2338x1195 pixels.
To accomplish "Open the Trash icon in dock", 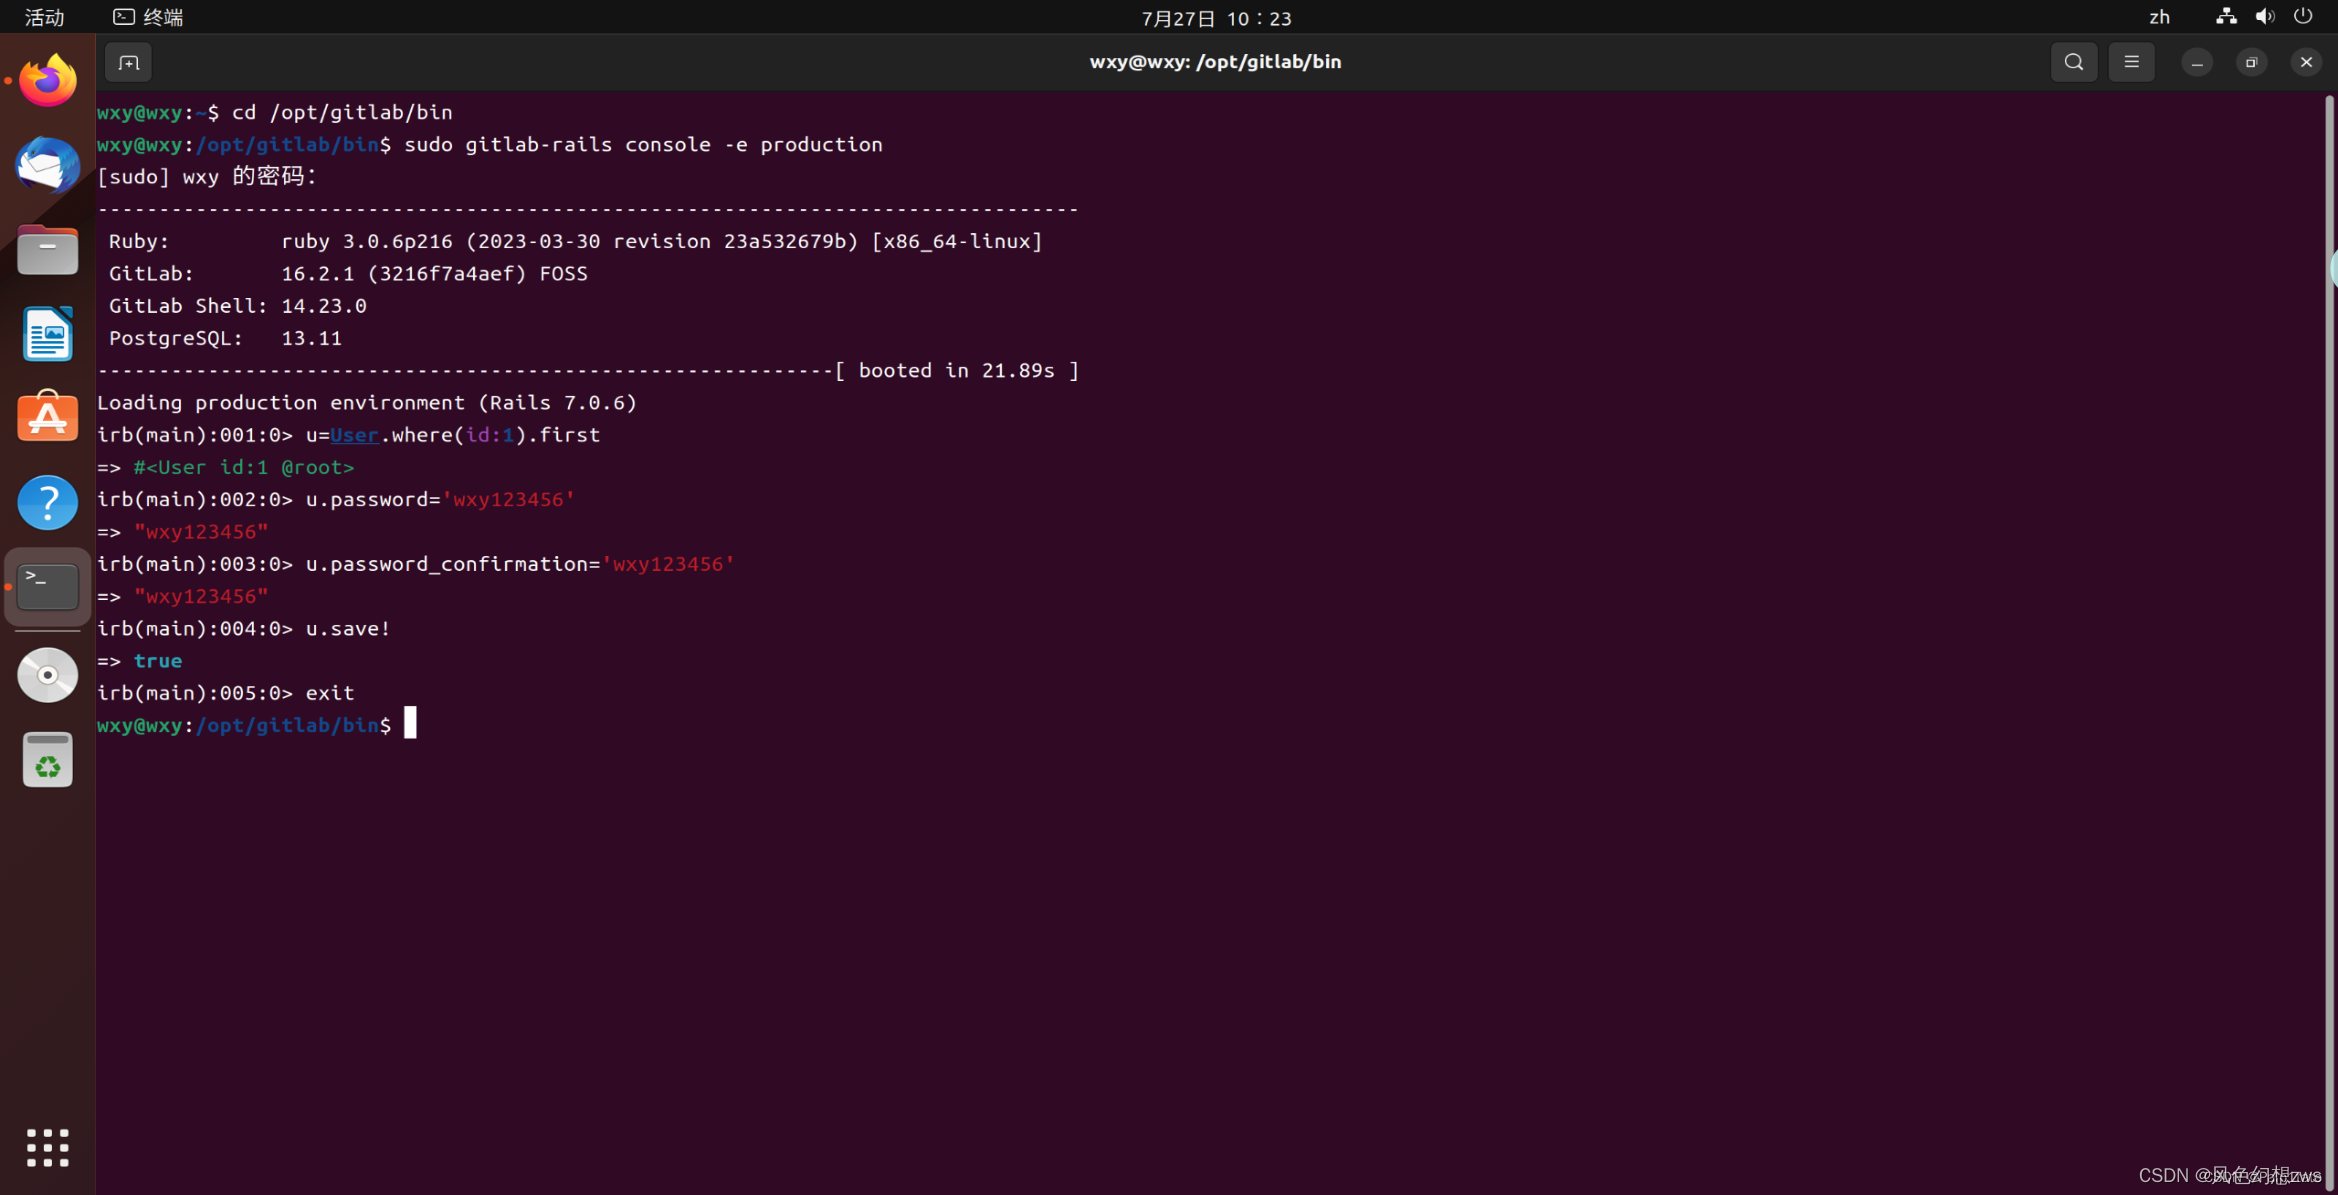I will point(46,759).
